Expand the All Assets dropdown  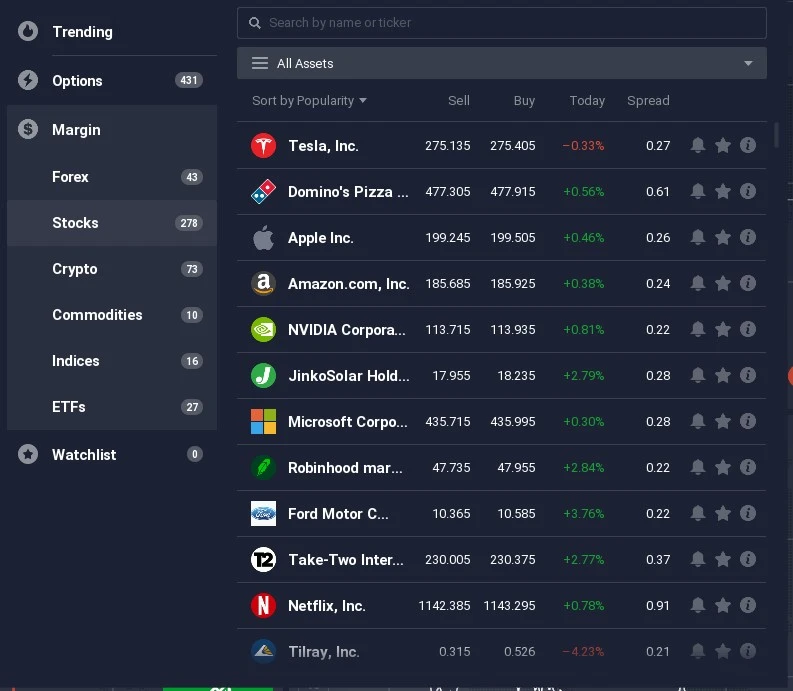pyautogui.click(x=502, y=63)
